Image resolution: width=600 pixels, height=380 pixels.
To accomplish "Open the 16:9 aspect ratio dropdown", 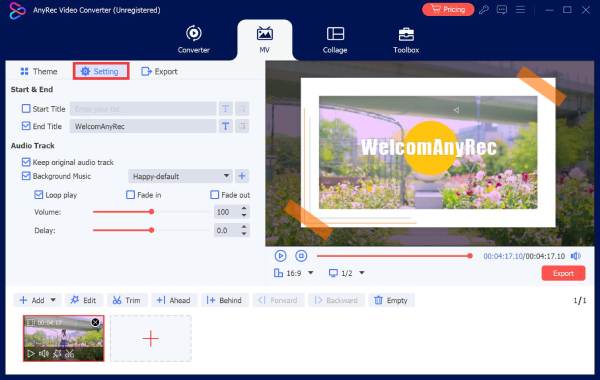I will 293,273.
